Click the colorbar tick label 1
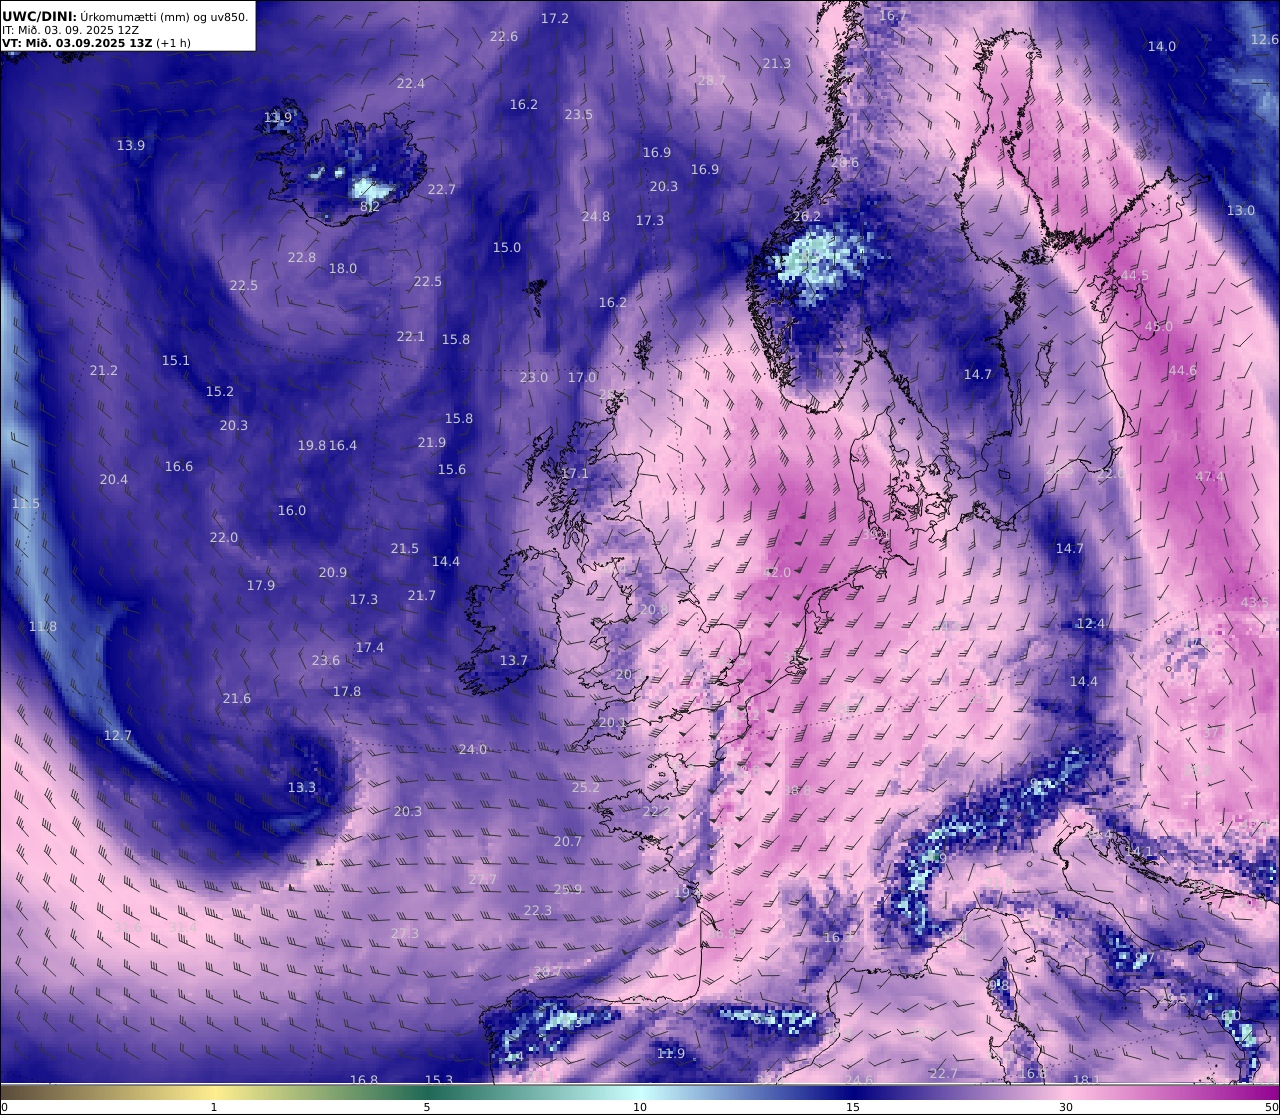The image size is (1280, 1115). click(214, 1107)
